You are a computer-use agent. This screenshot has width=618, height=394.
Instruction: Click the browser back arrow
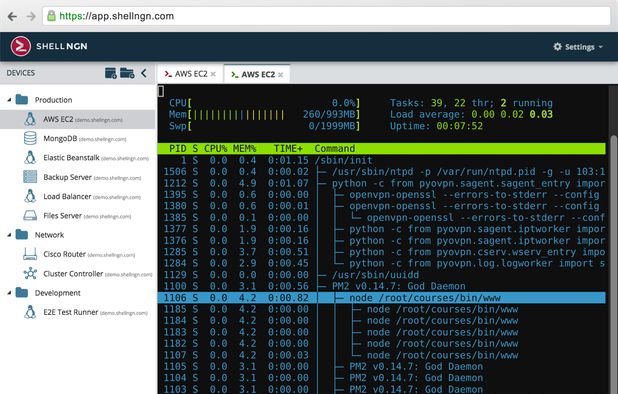[x=12, y=17]
